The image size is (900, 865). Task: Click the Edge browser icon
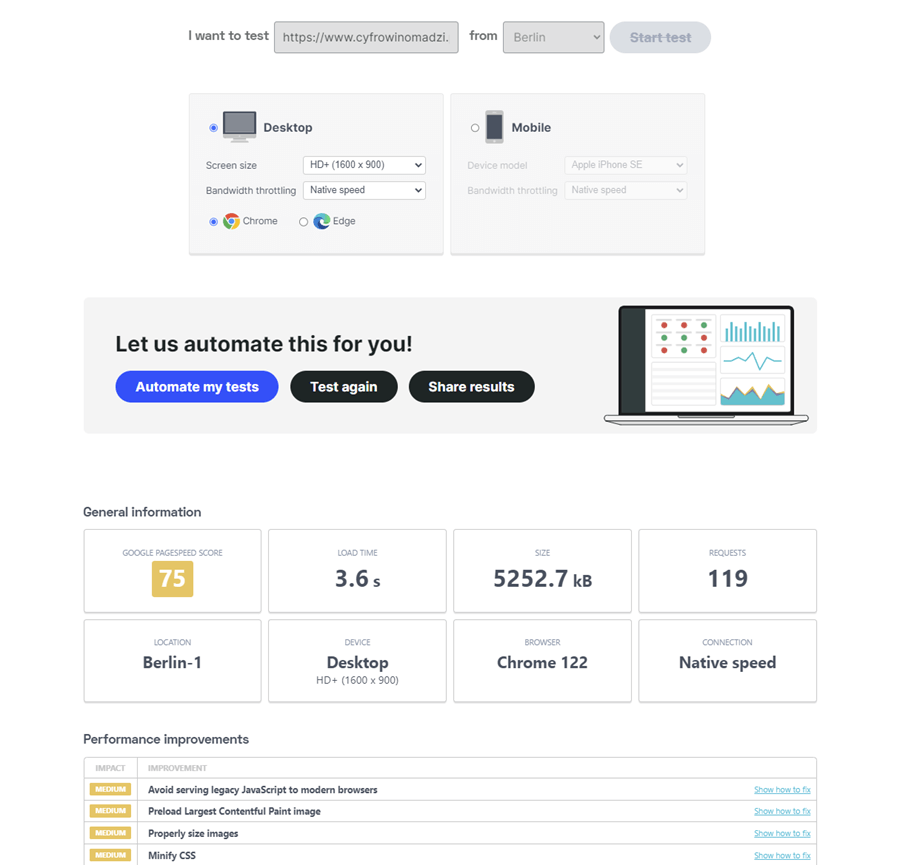[321, 221]
